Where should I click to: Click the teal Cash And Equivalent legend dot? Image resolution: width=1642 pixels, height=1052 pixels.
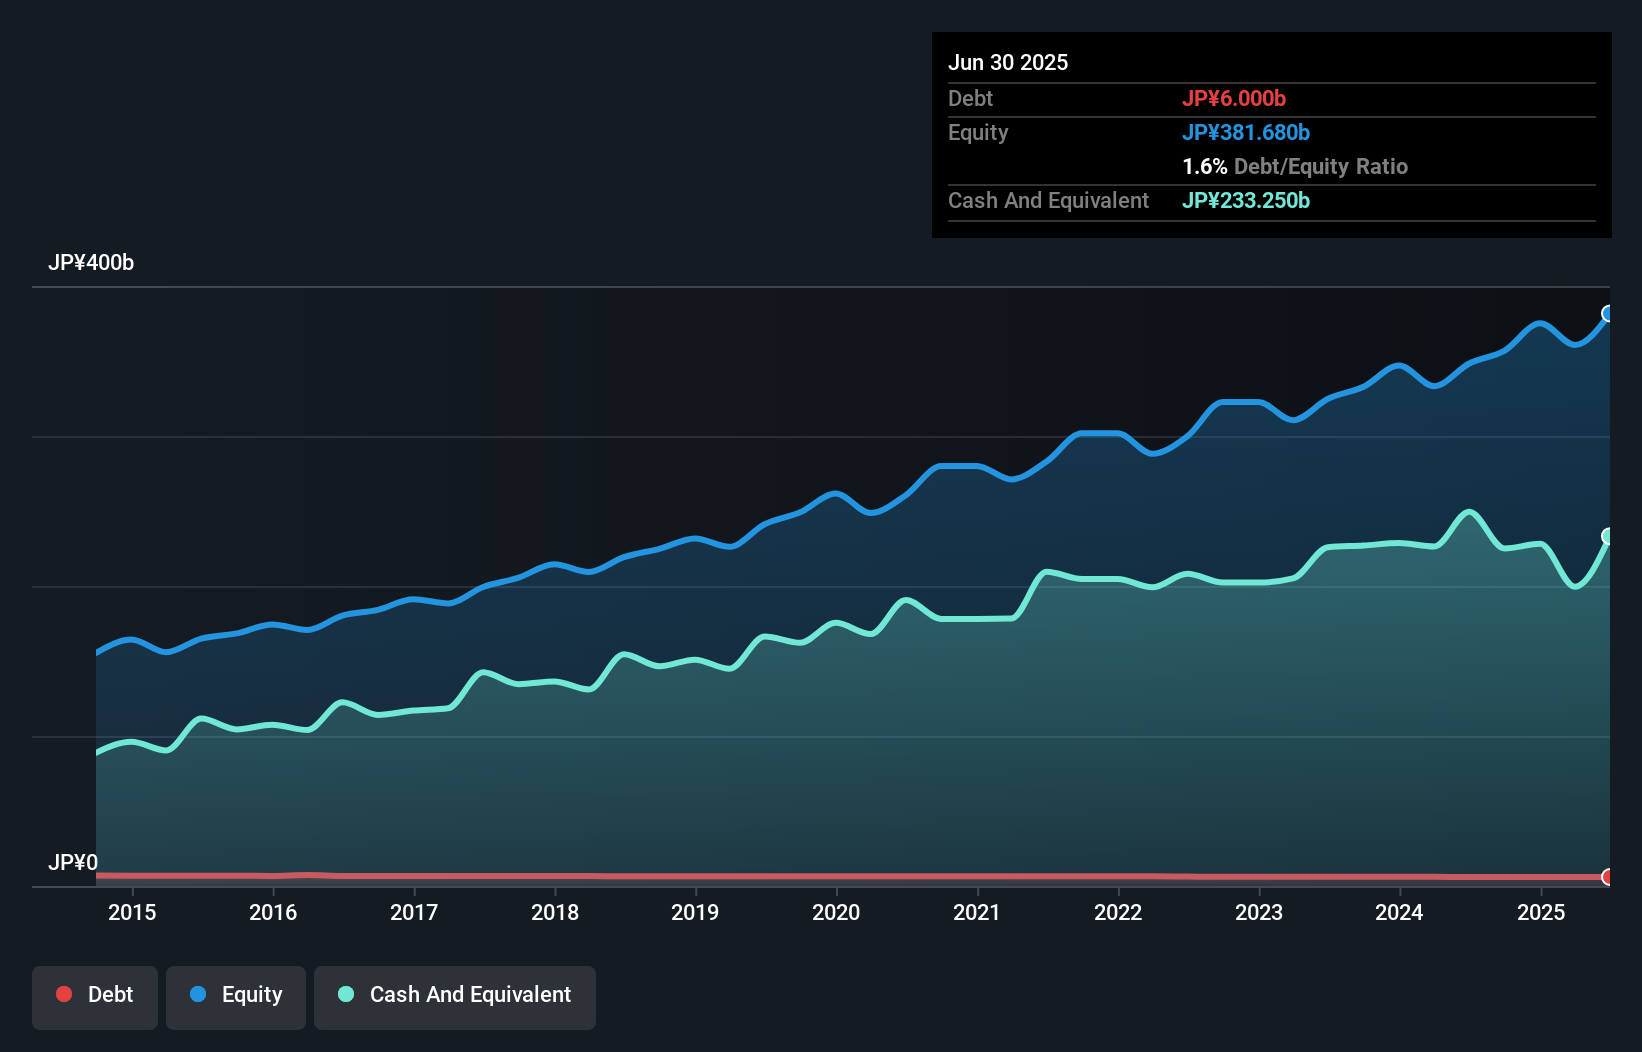pyautogui.click(x=345, y=994)
